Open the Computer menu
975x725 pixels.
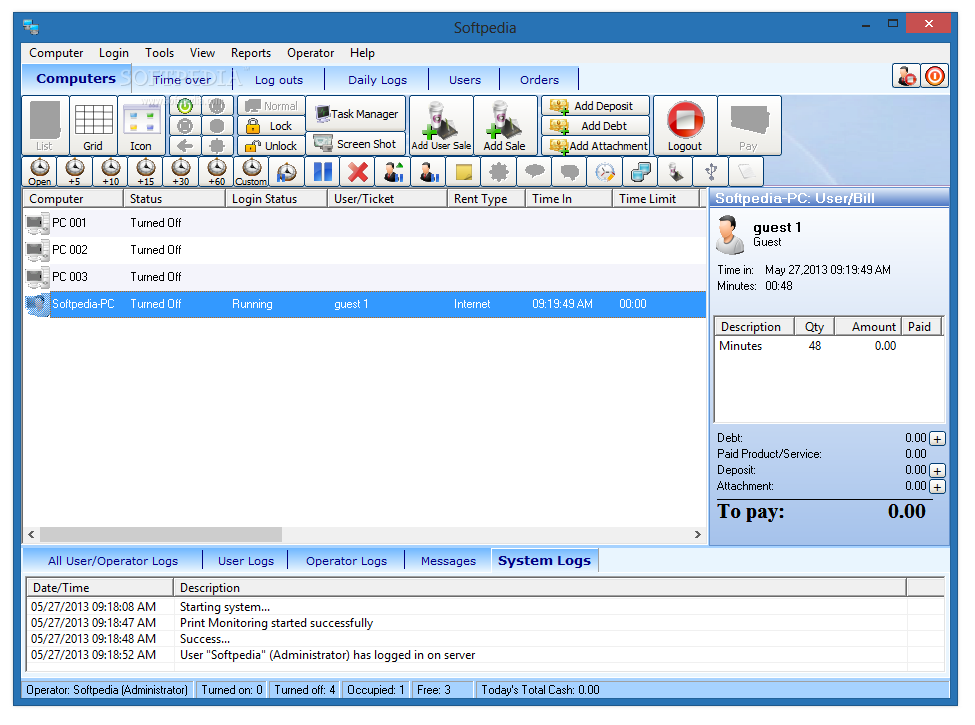point(56,53)
